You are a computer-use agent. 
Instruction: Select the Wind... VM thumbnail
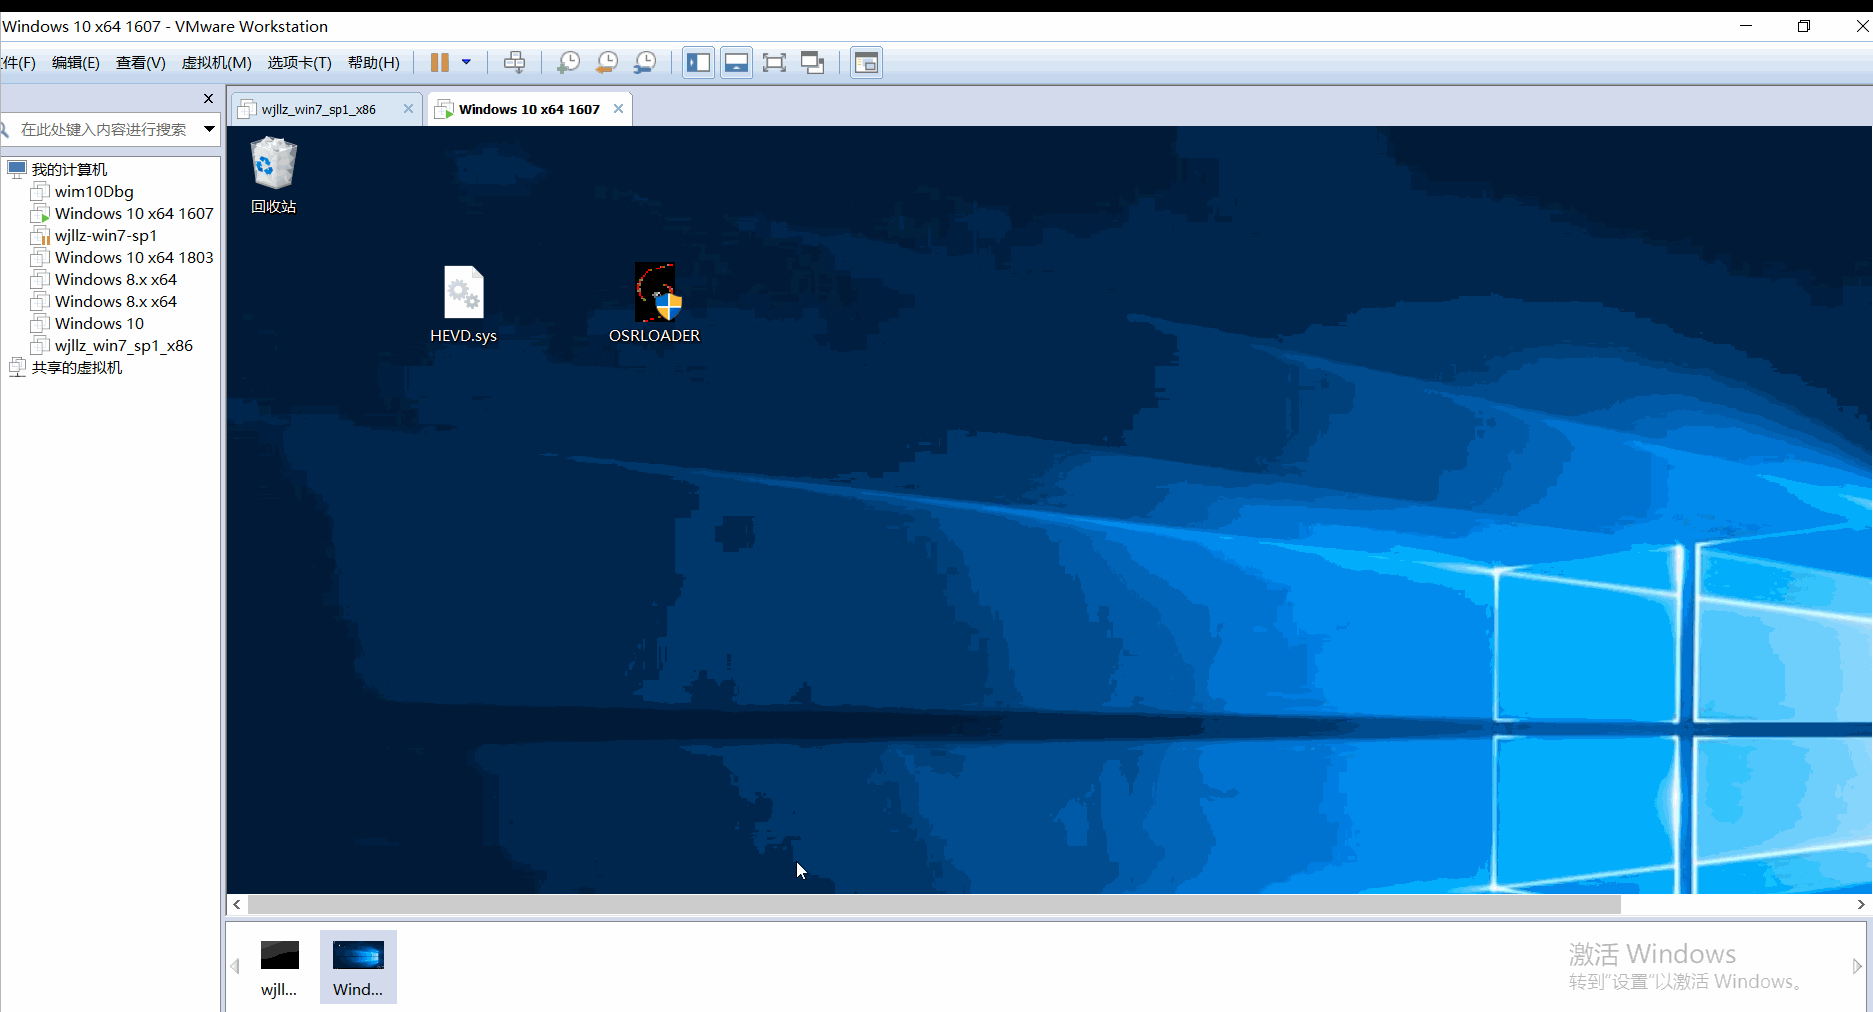[358, 967]
